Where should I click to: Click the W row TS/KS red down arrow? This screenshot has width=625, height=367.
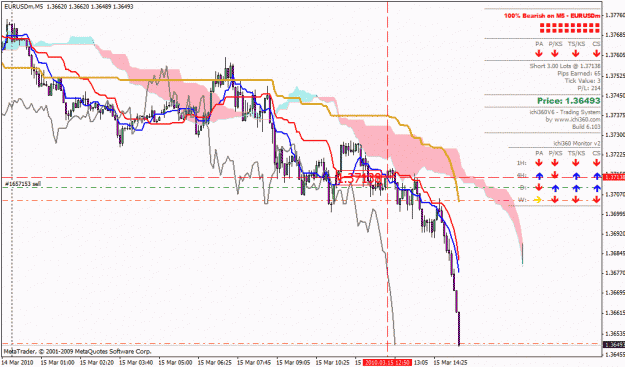tap(576, 200)
